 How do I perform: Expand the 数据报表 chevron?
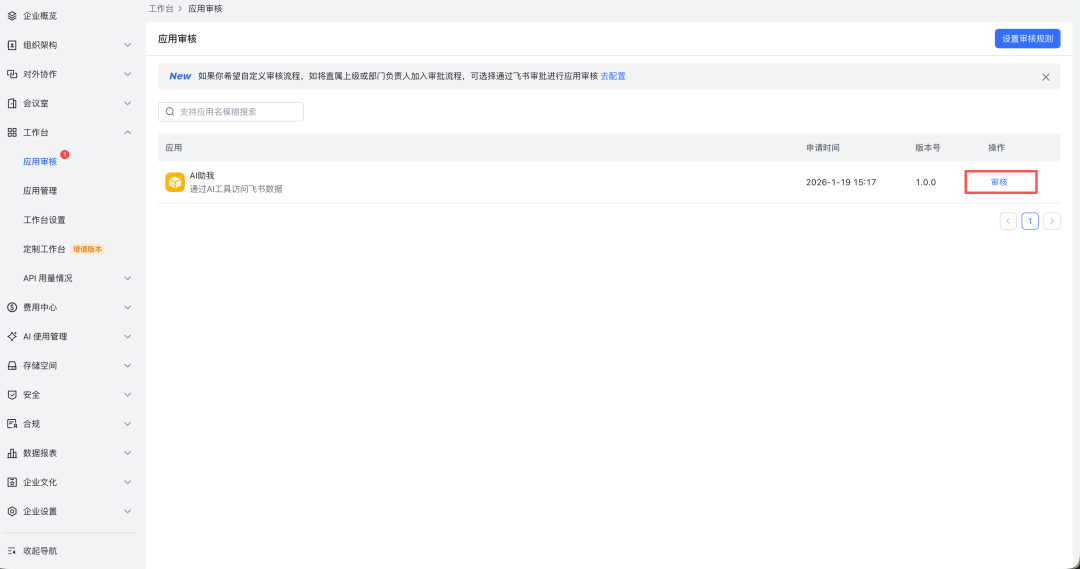pyautogui.click(x=127, y=453)
